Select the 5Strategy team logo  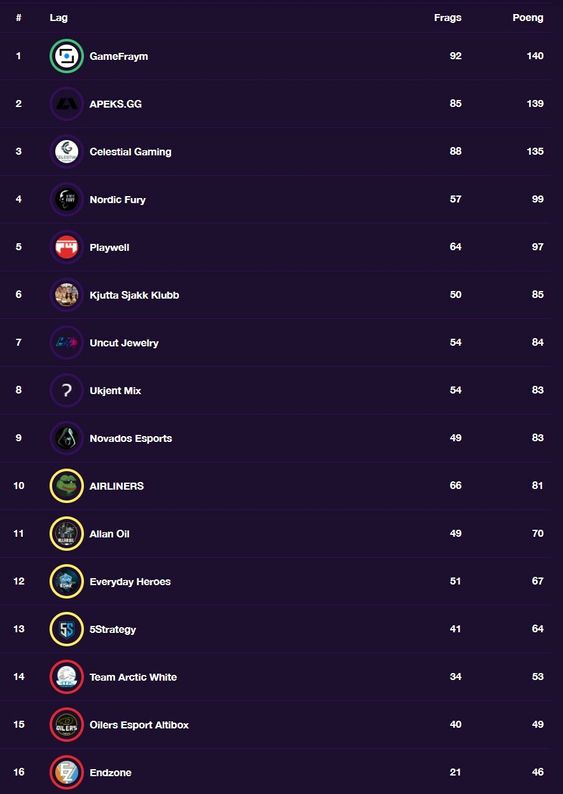pyautogui.click(x=66, y=629)
